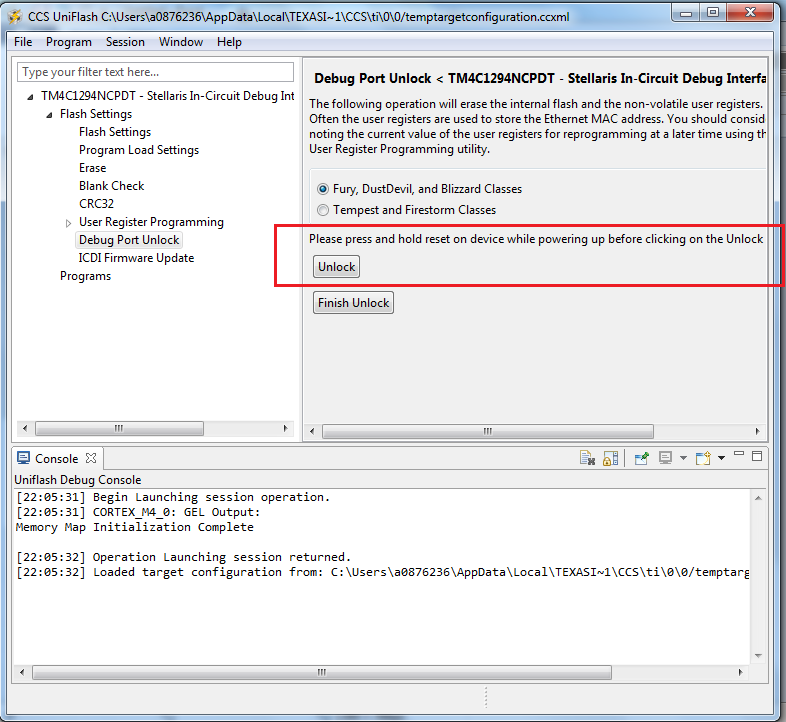Select the Programs tree item
786x722 pixels.
[85, 276]
